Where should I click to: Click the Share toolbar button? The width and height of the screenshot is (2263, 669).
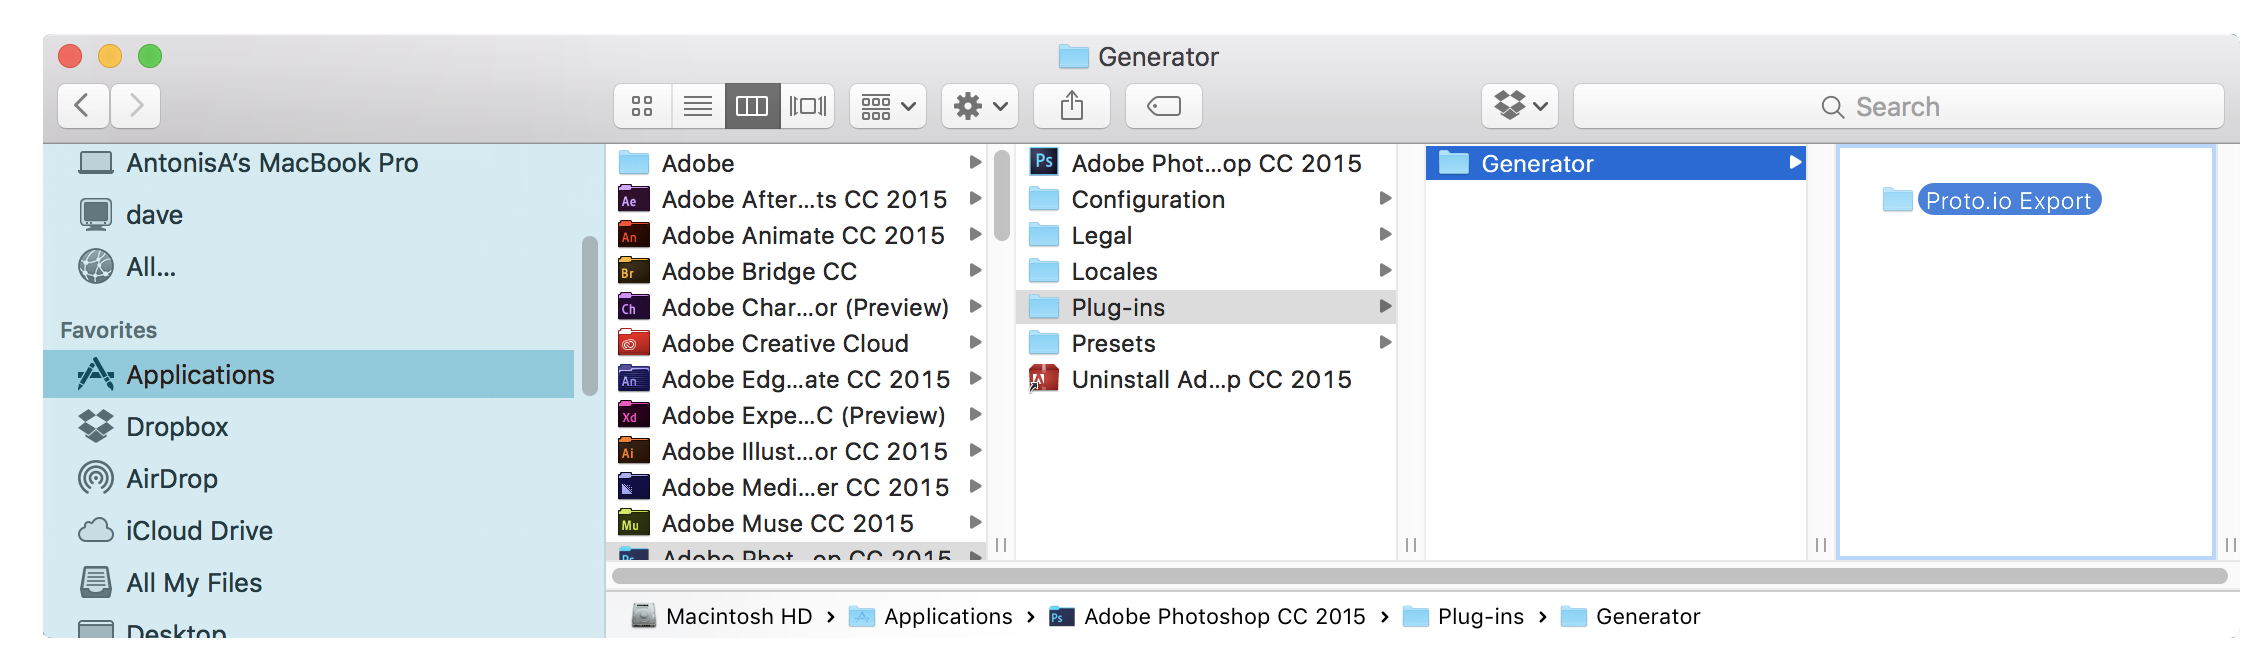point(1072,106)
